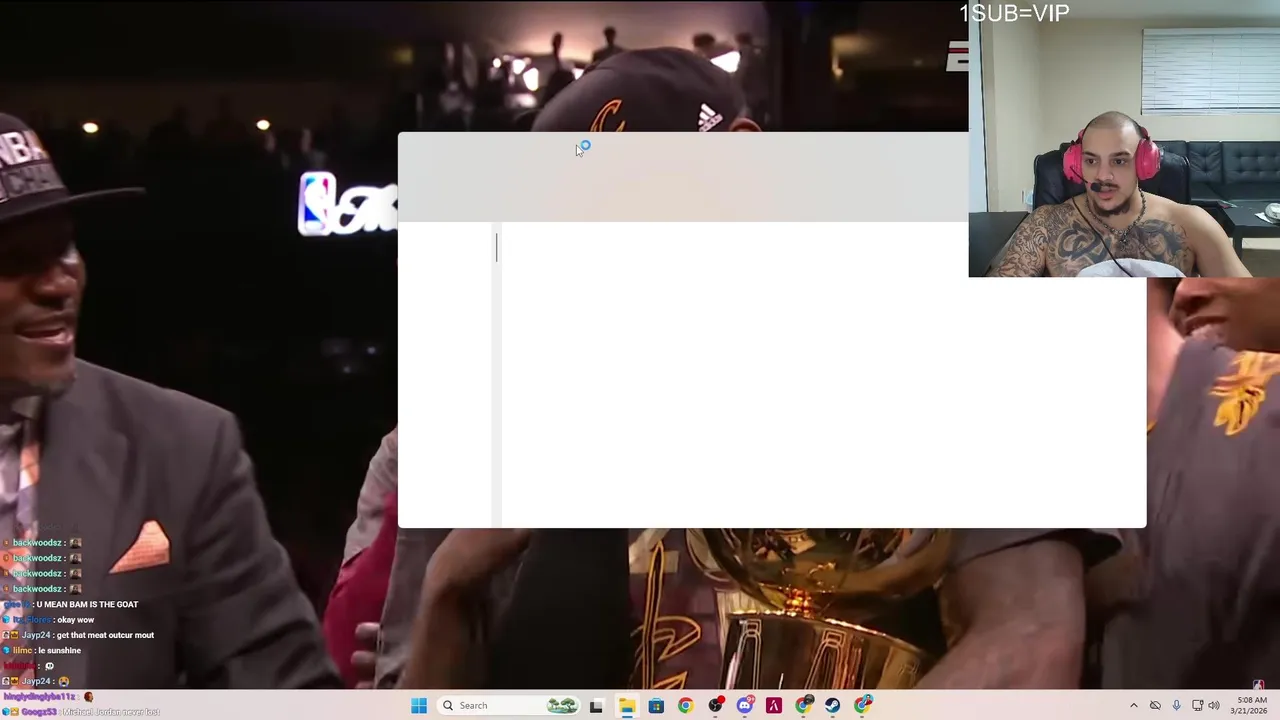This screenshot has width=1280, height=720.
Task: Click chat message 'get that meat outcur mout'
Action: click(105, 635)
